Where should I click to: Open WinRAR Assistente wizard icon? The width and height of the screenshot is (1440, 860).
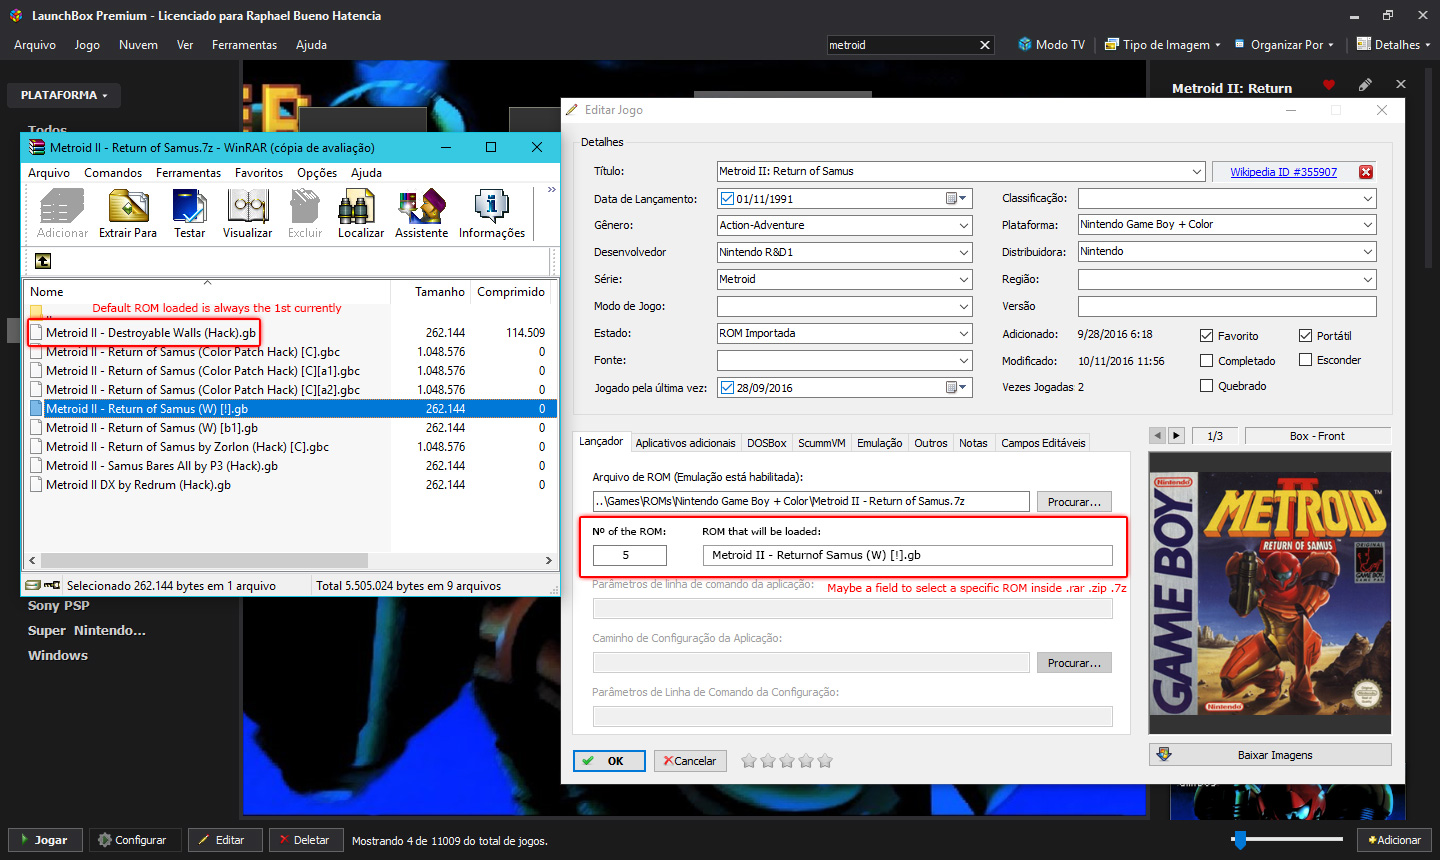click(421, 214)
